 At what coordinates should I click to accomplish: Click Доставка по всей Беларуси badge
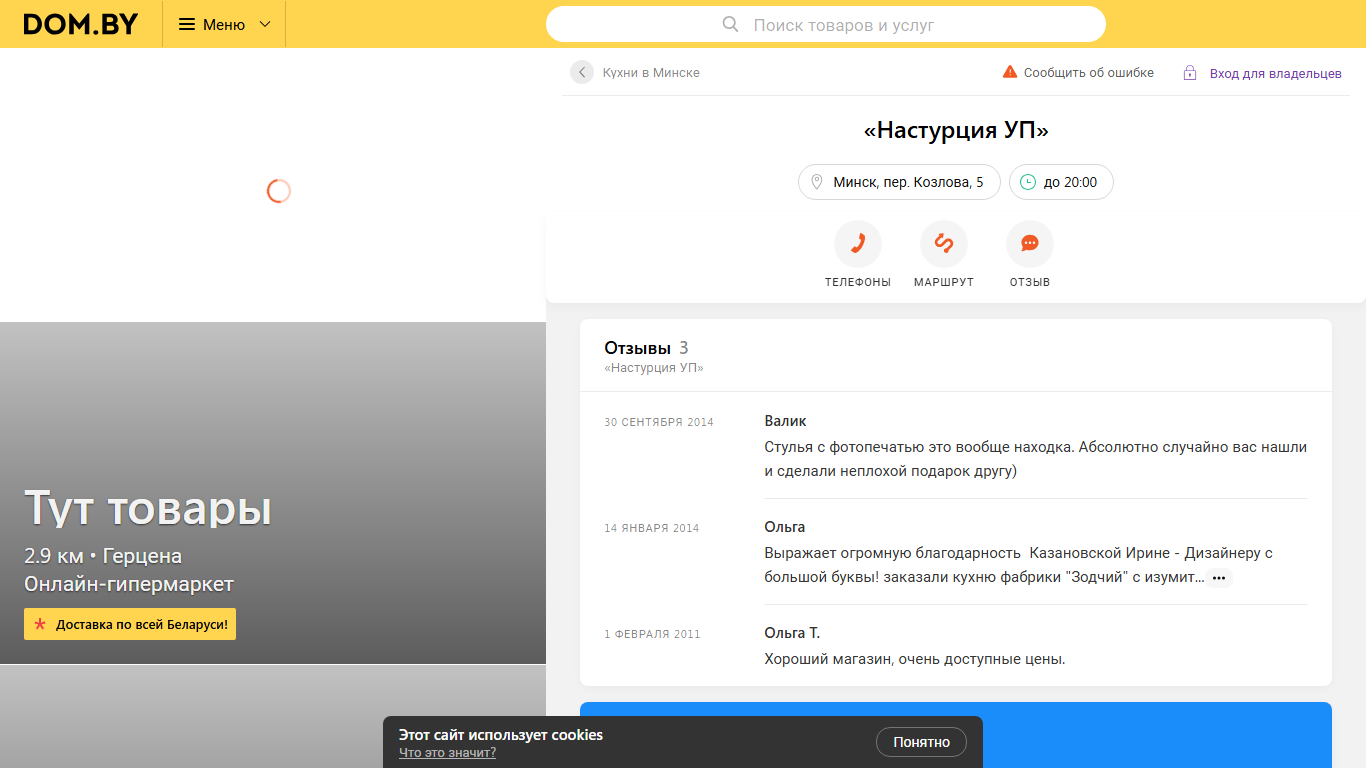click(x=130, y=624)
